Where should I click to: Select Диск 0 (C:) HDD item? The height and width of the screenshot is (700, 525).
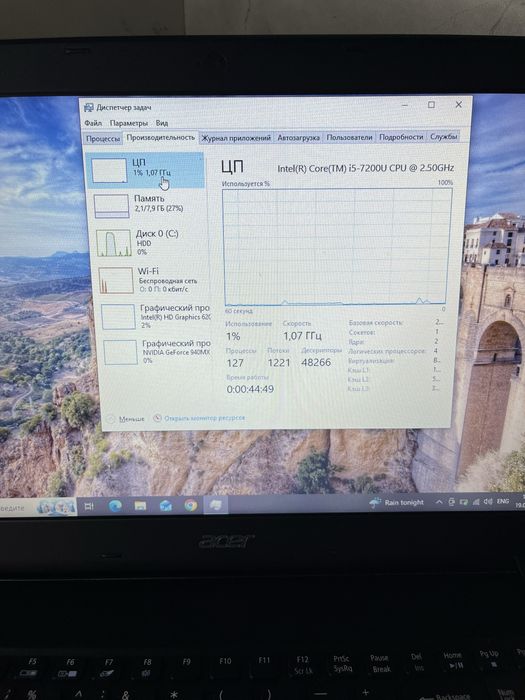pos(149,242)
